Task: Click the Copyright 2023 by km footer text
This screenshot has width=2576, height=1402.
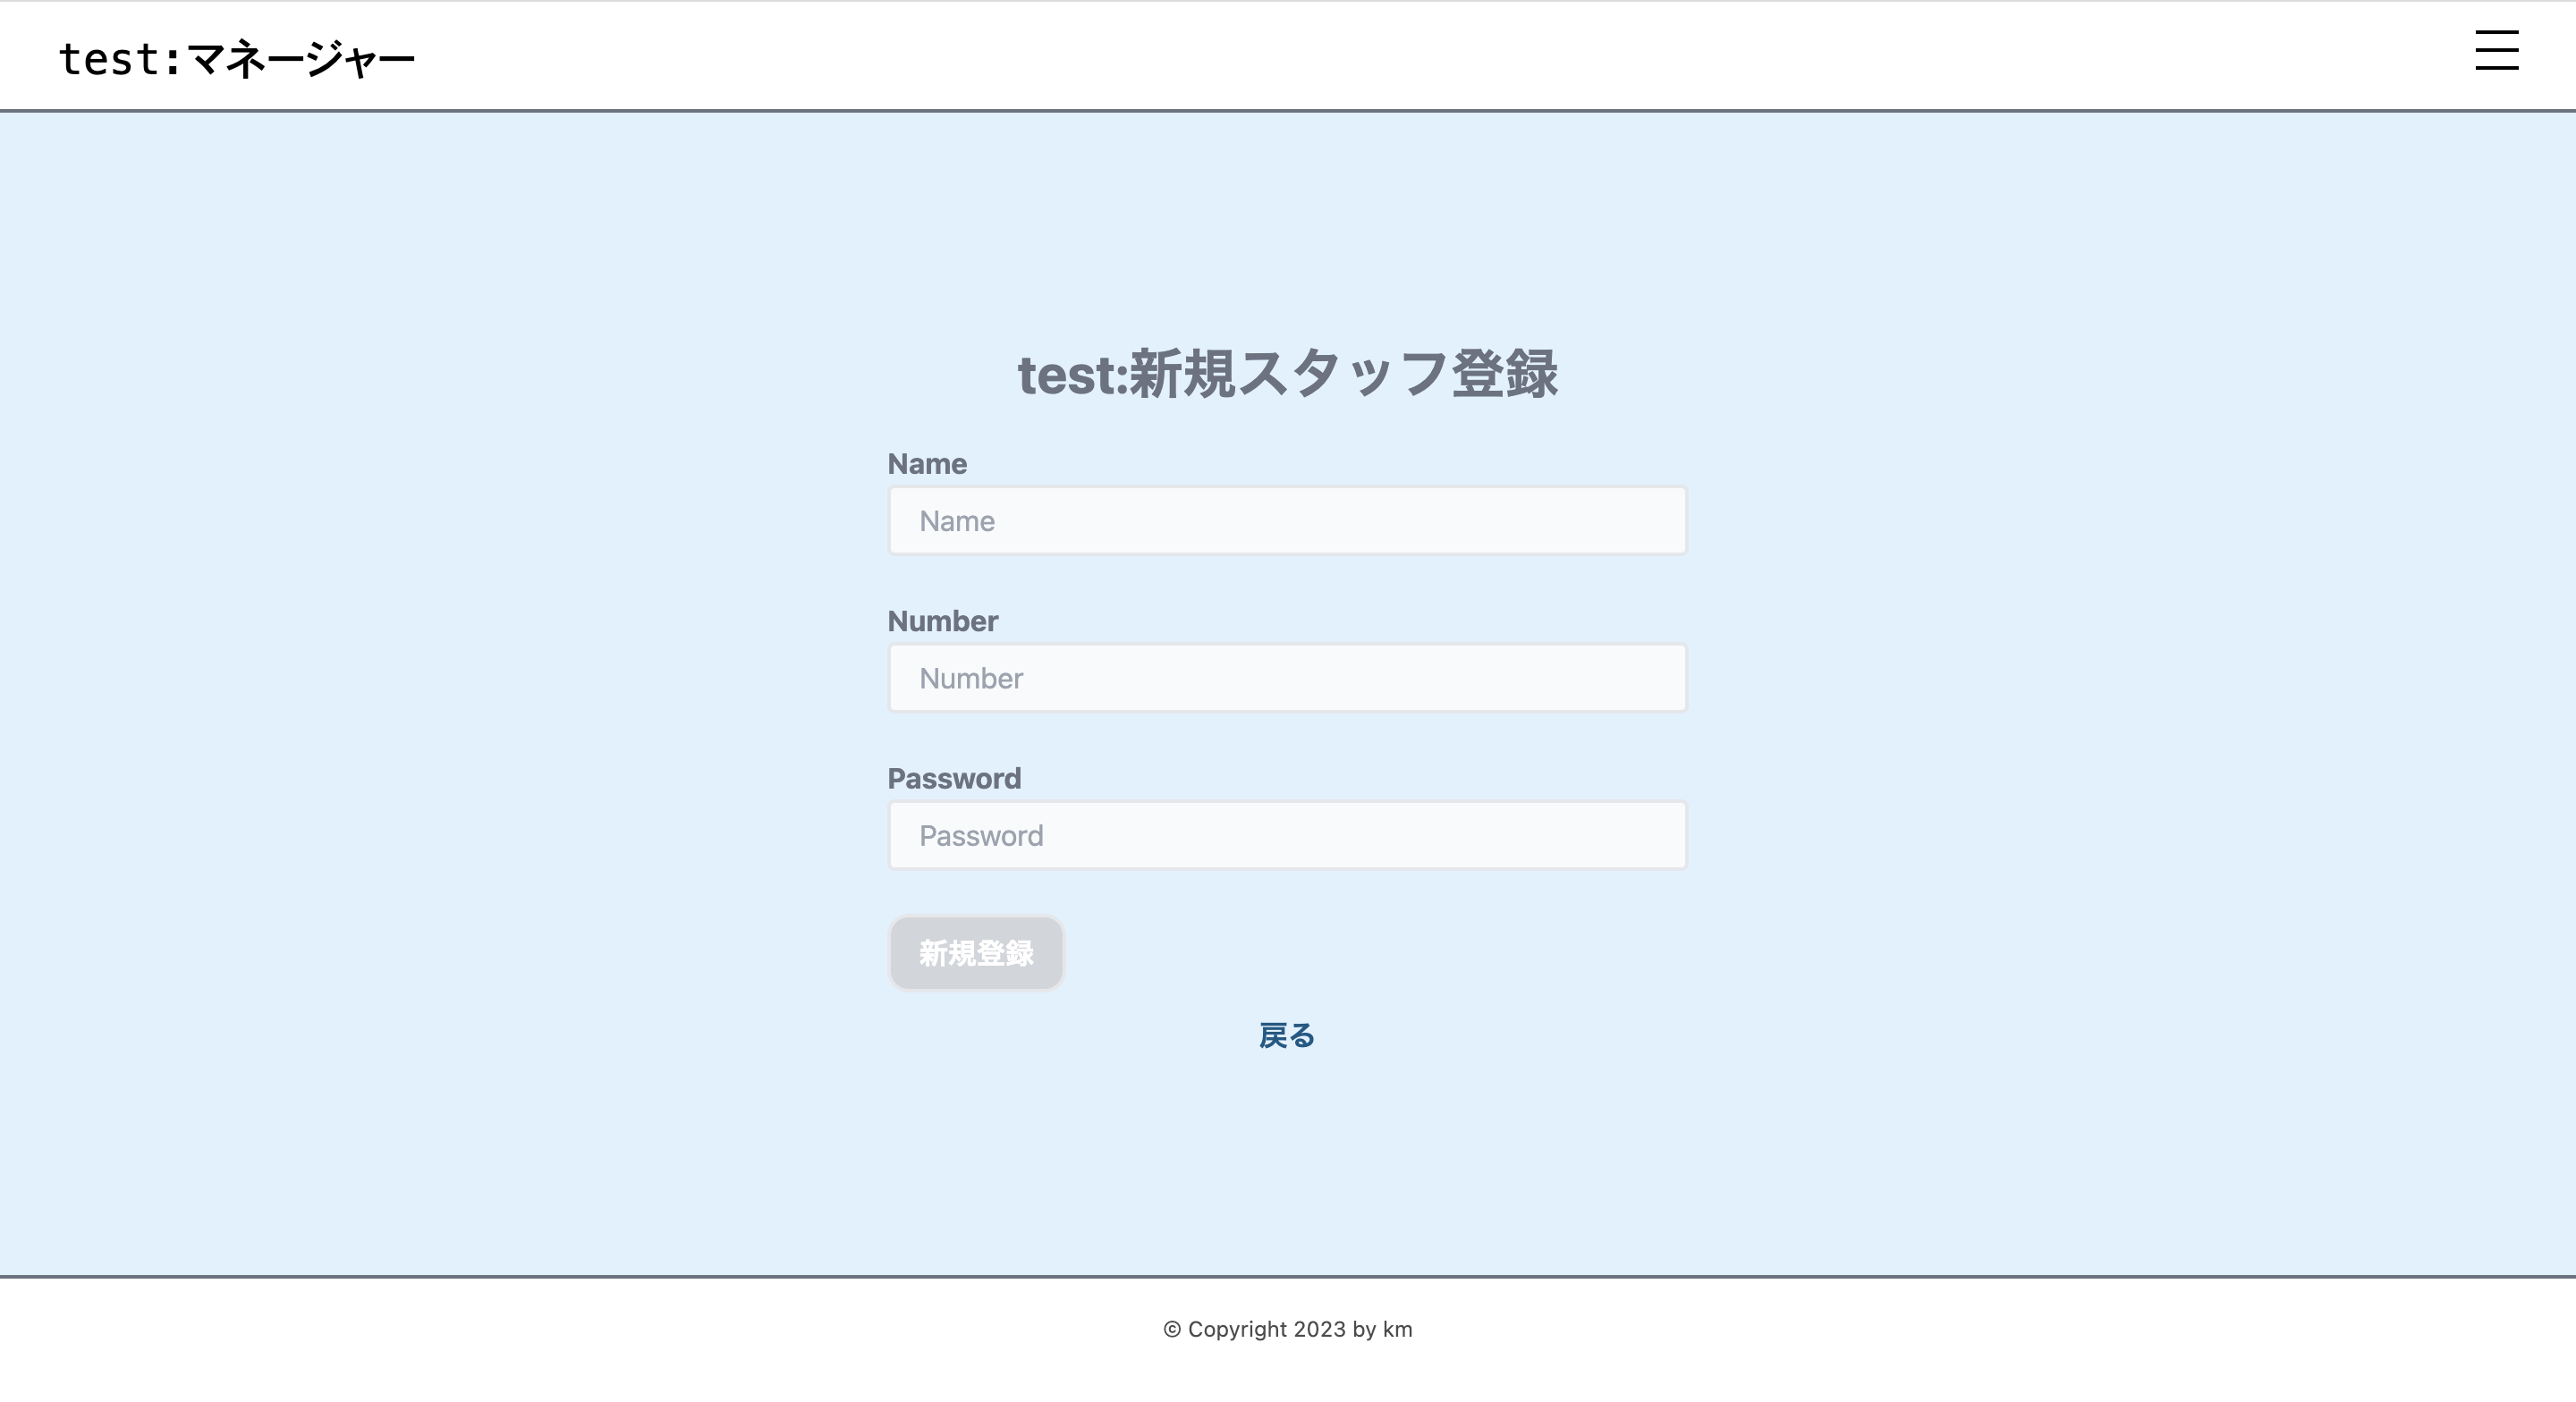Action: click(x=1288, y=1330)
